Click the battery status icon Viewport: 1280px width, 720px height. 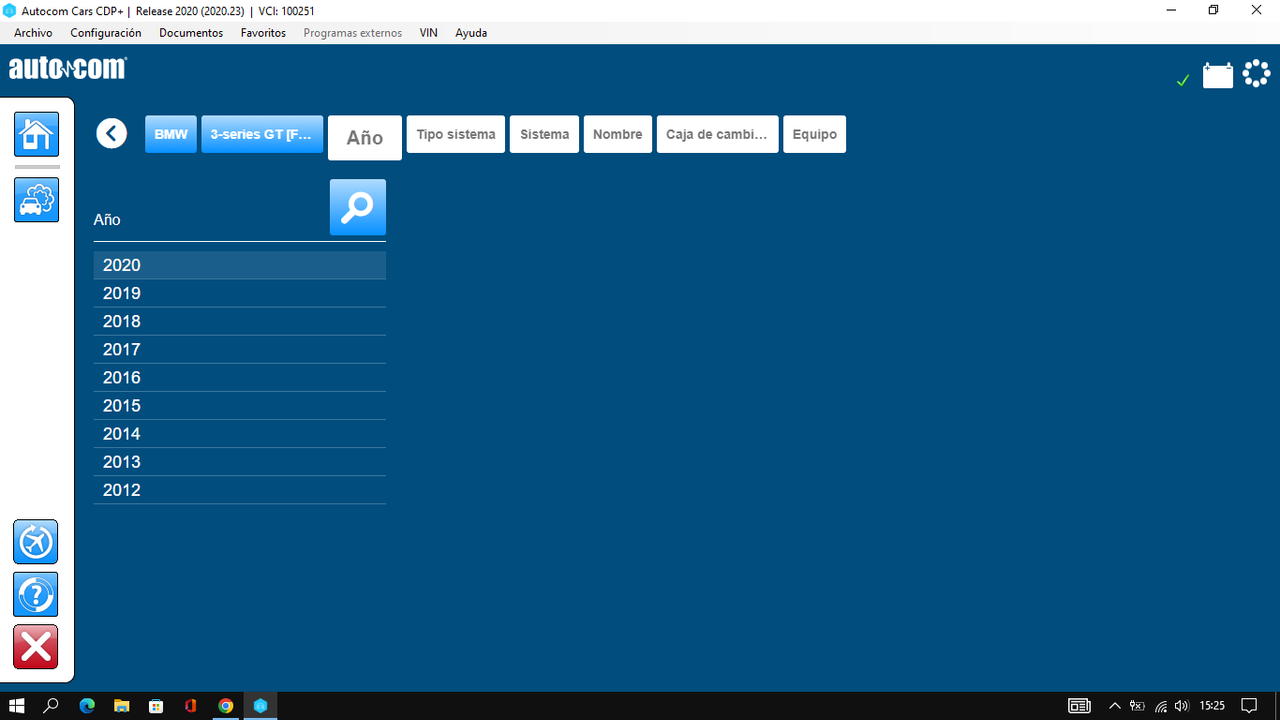click(x=1218, y=75)
